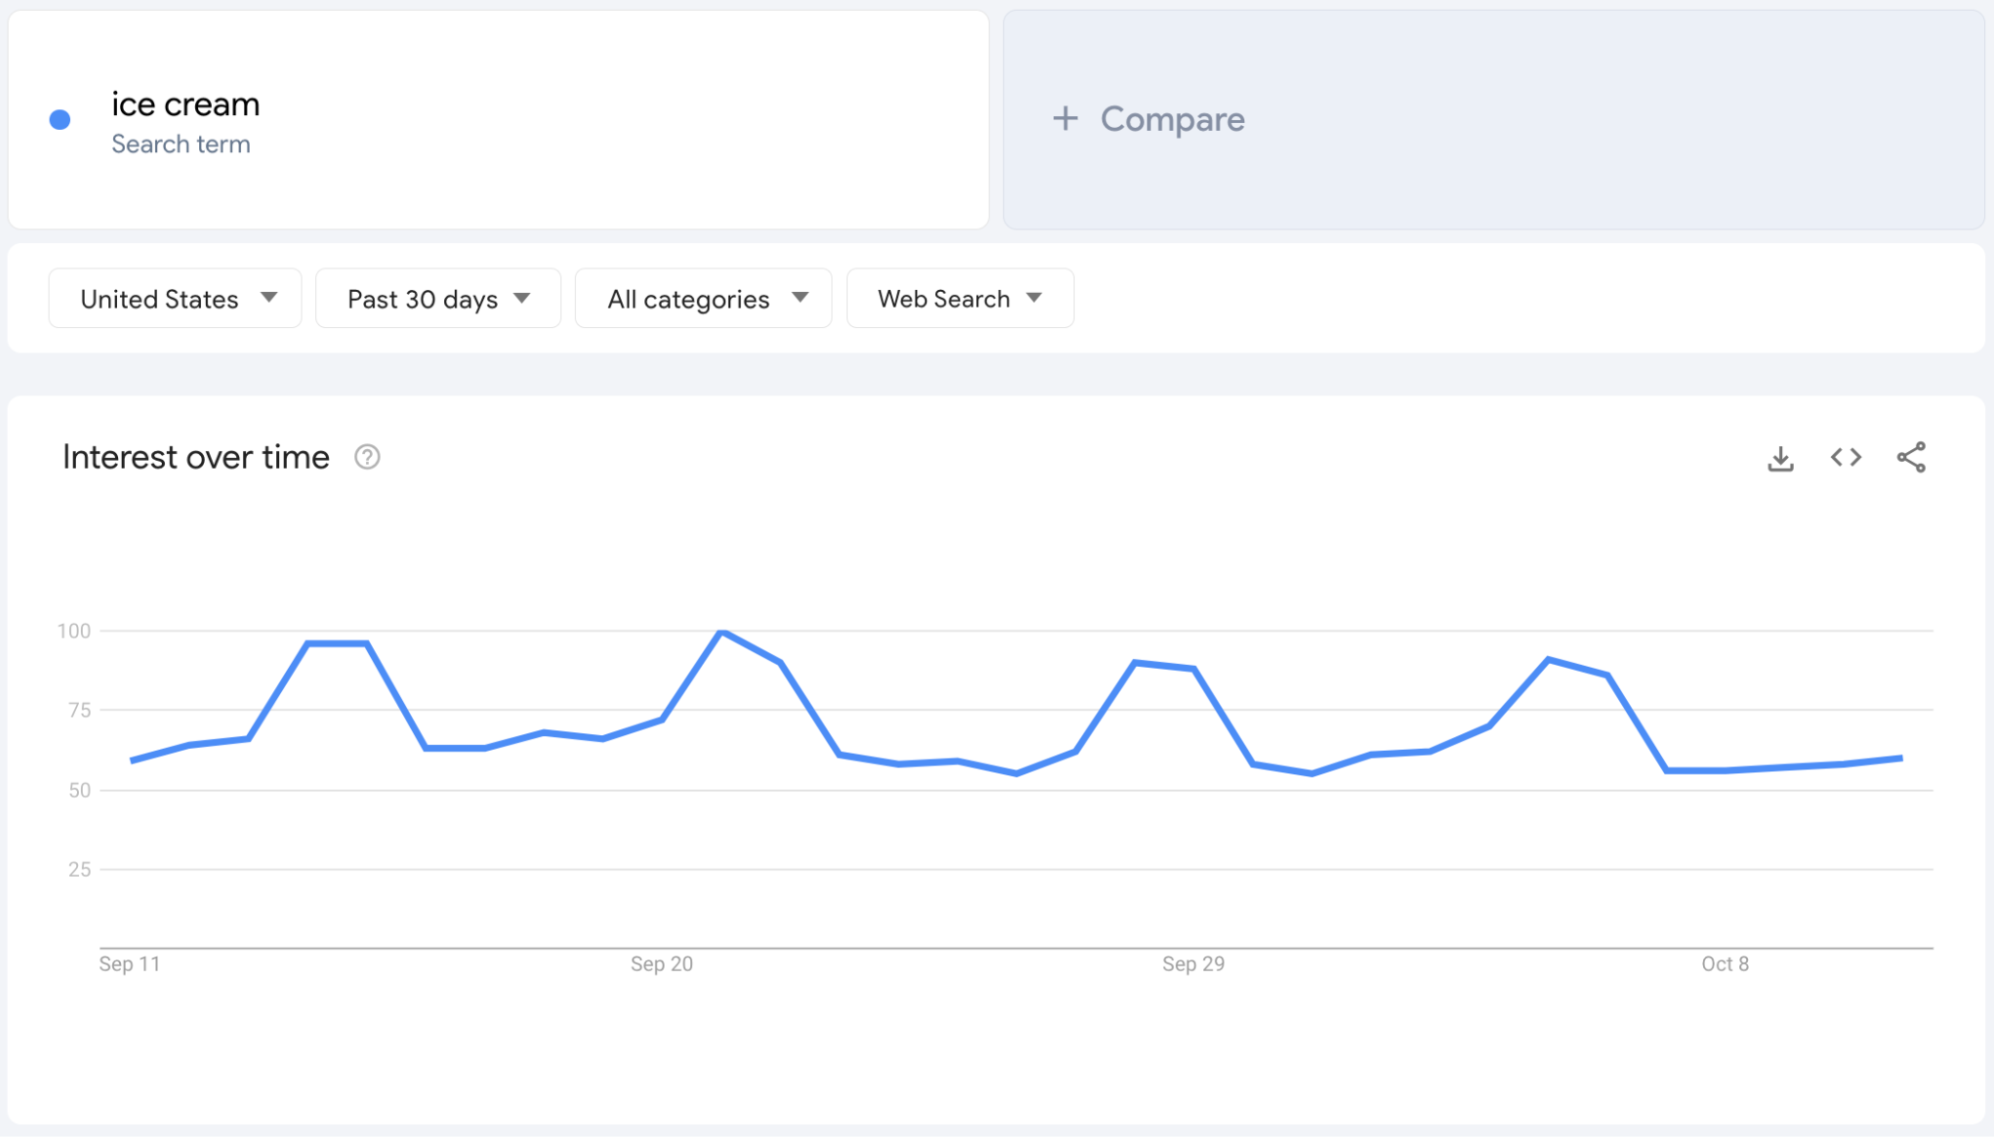Click the 75 value axis label
This screenshot has height=1138, width=1994.
click(79, 710)
